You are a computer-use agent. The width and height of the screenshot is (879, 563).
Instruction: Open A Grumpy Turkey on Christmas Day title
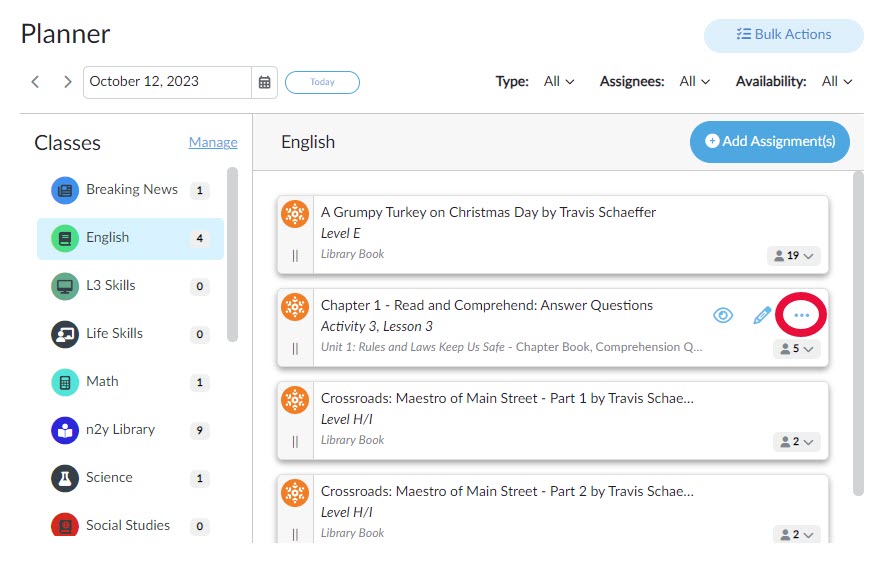(488, 213)
